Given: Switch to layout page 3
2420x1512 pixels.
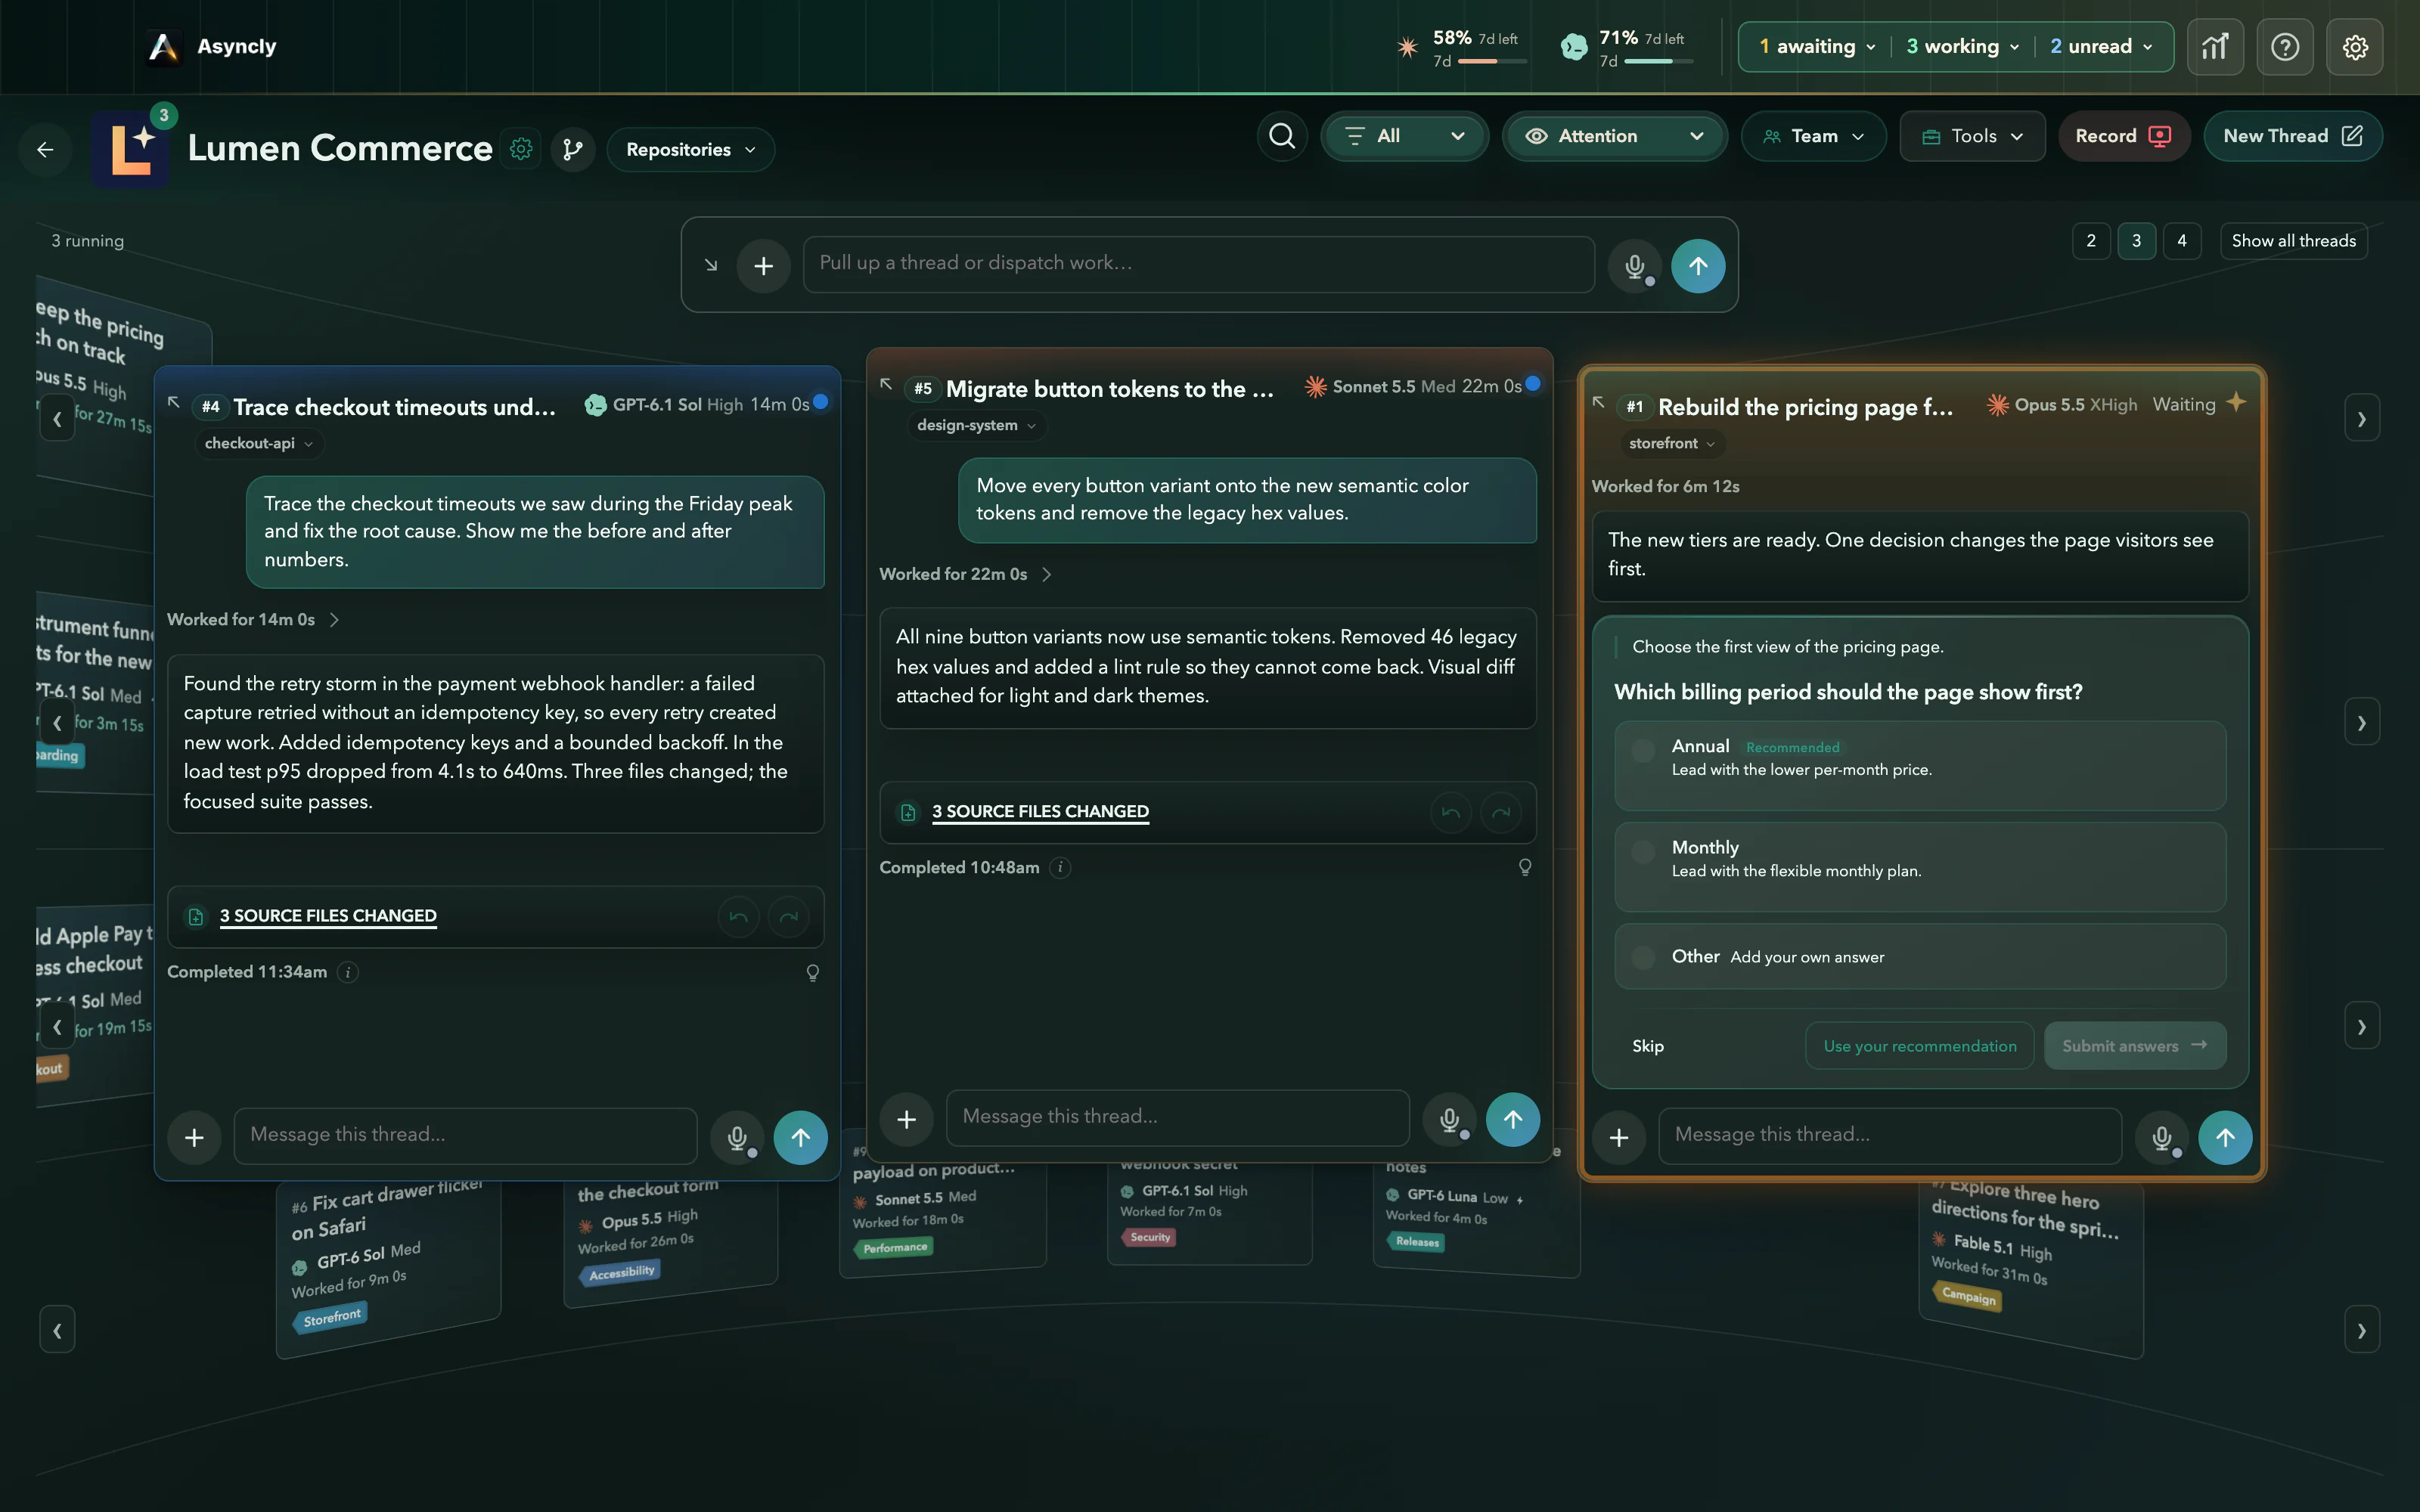Looking at the screenshot, I should [2136, 241].
